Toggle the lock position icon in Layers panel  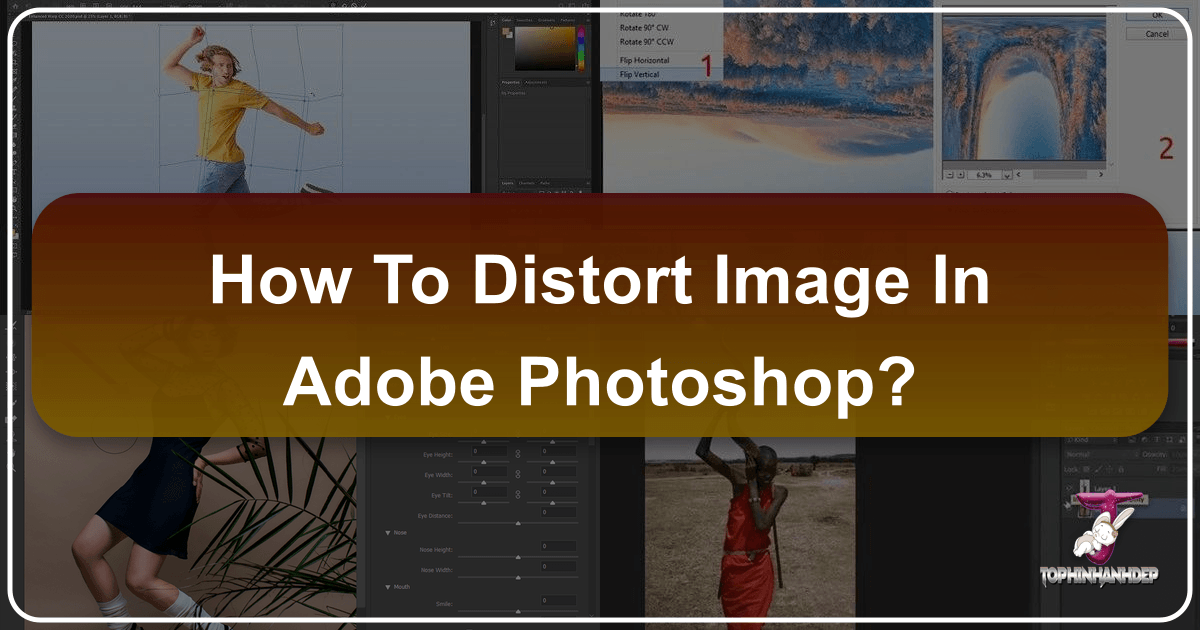click(1109, 468)
